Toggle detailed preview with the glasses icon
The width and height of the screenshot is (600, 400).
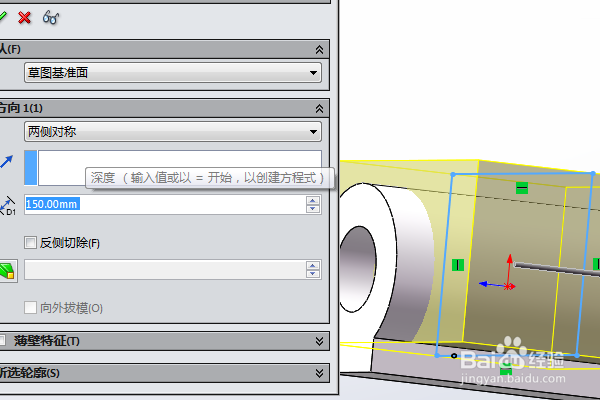point(51,17)
